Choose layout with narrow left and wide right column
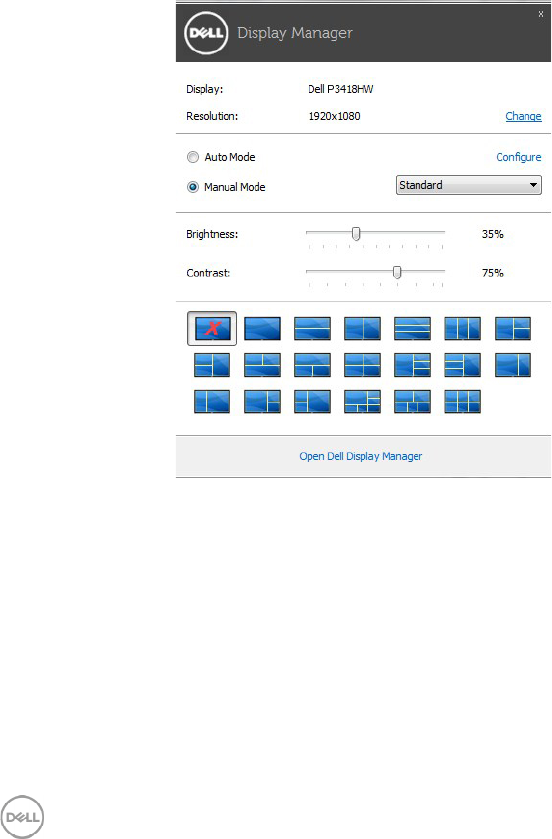 click(212, 401)
